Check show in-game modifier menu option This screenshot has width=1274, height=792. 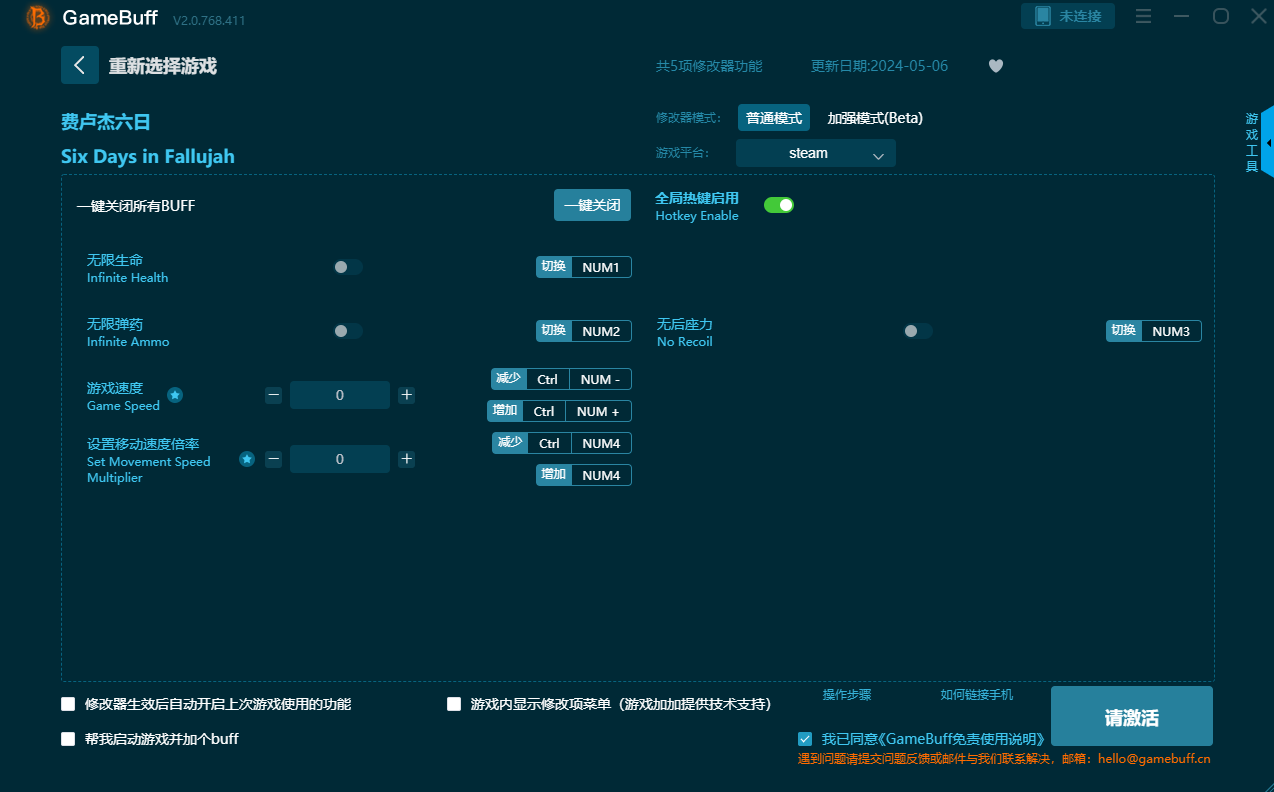tap(454, 704)
